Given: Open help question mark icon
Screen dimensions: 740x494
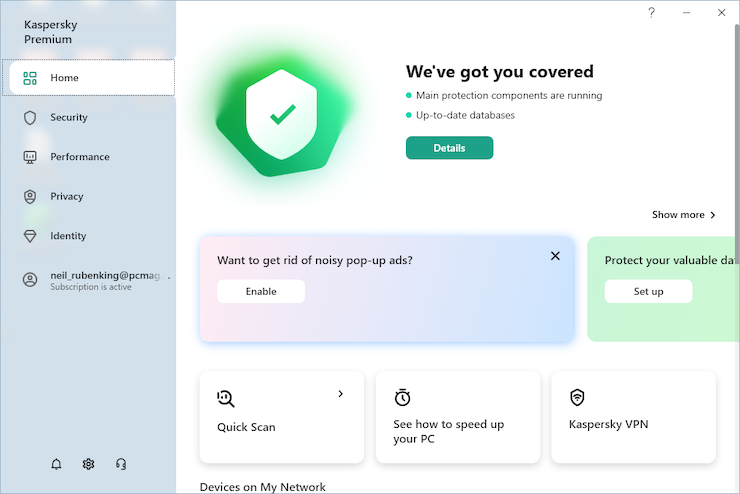Looking at the screenshot, I should coord(651,12).
